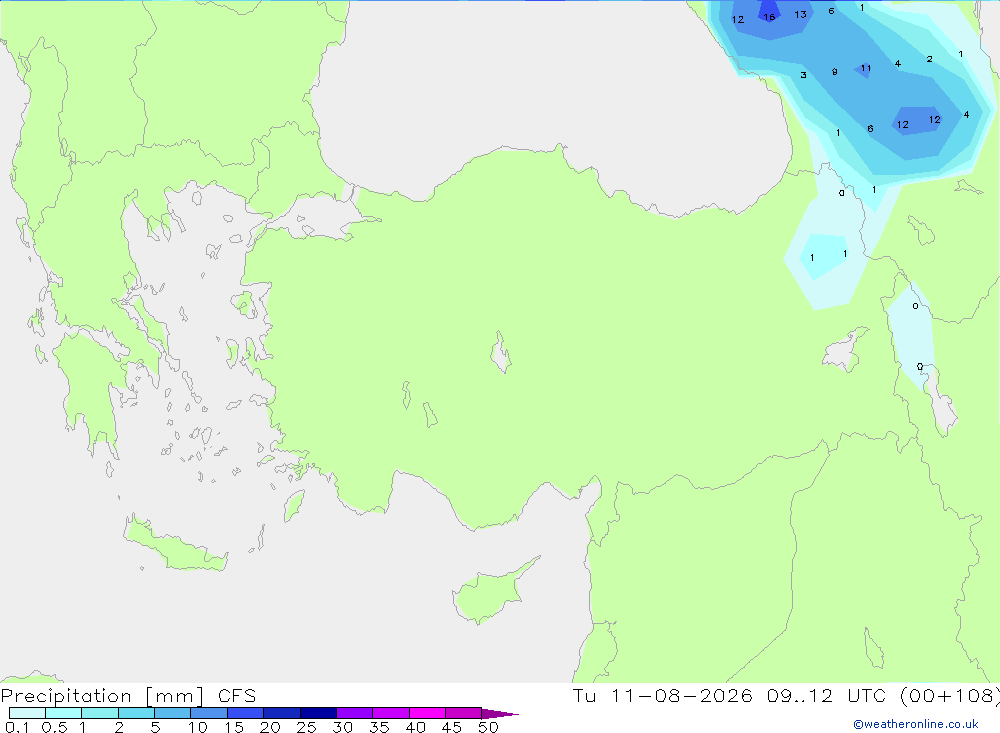Click the purple arrow above 50 in legend
This screenshot has width=1000, height=733.
499,713
